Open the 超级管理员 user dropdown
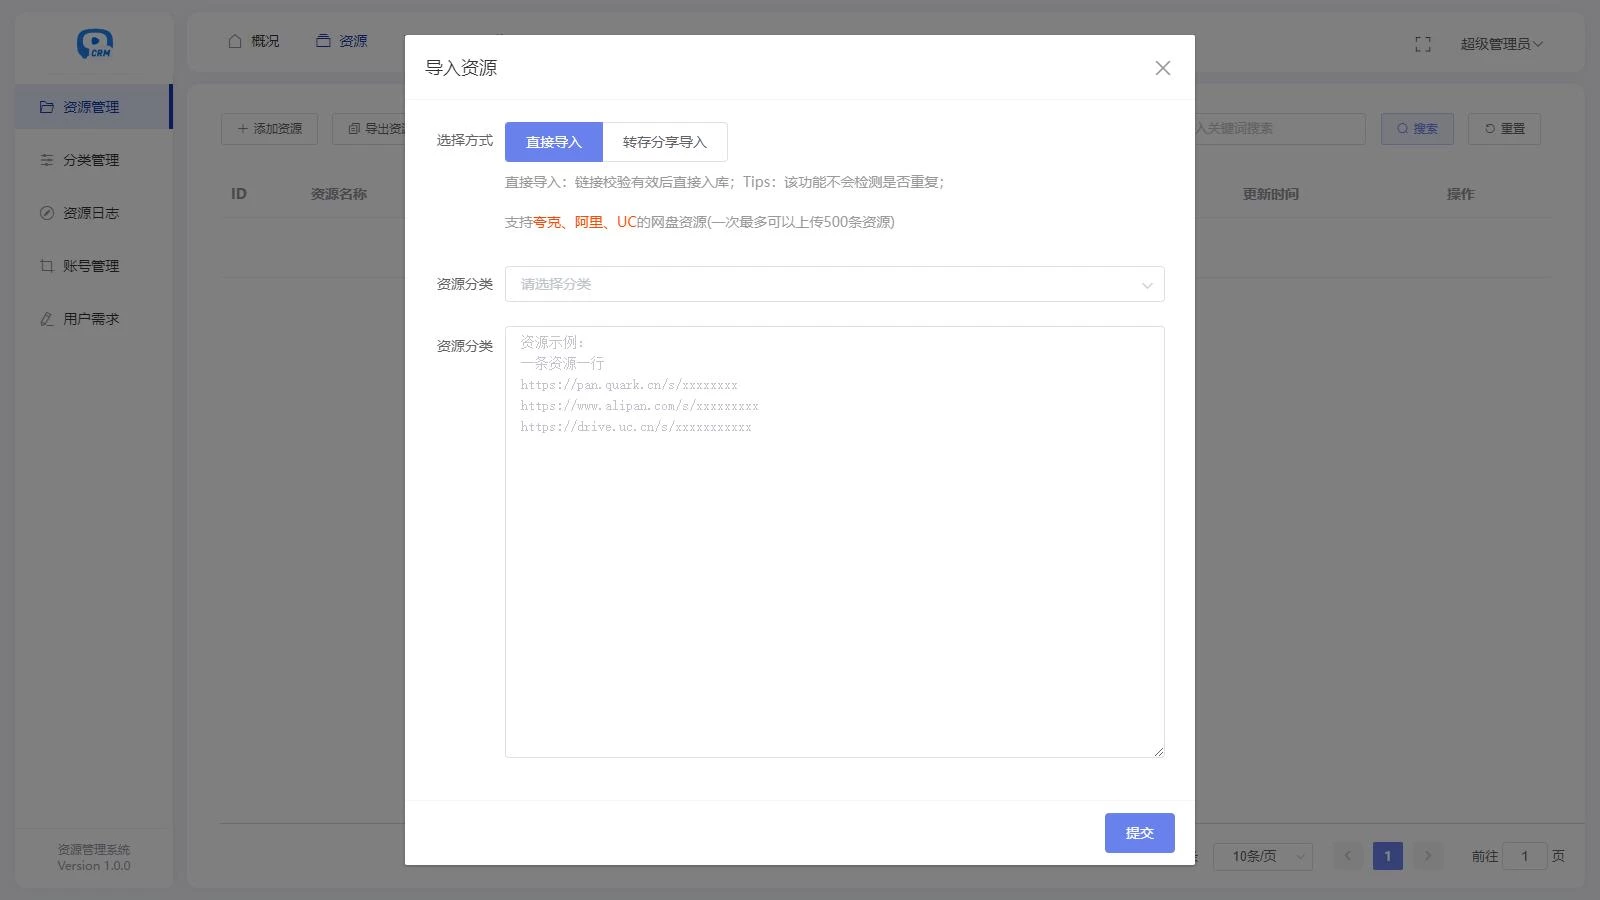Viewport: 1600px width, 900px height. 1500,44
